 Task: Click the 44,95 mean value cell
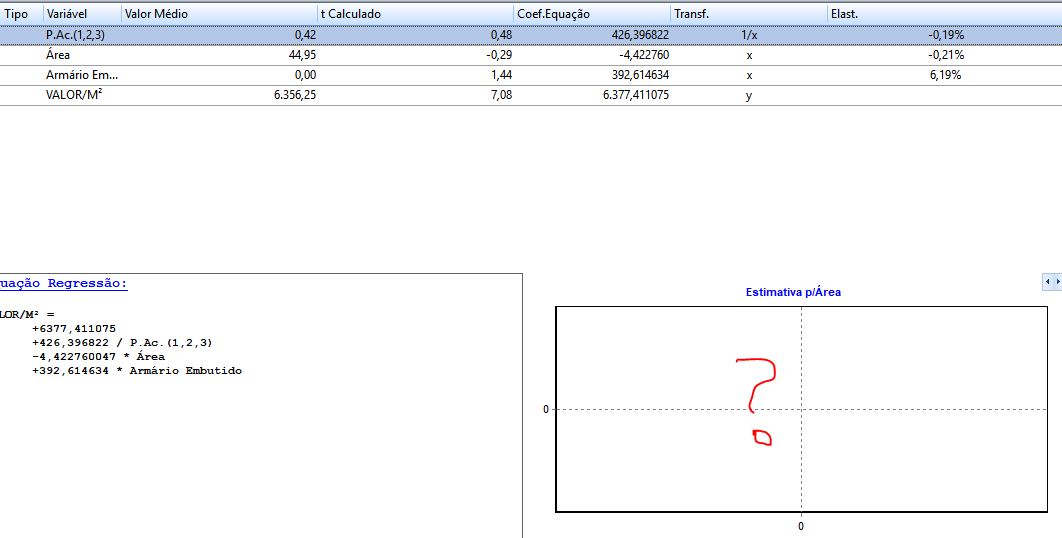pos(302,55)
